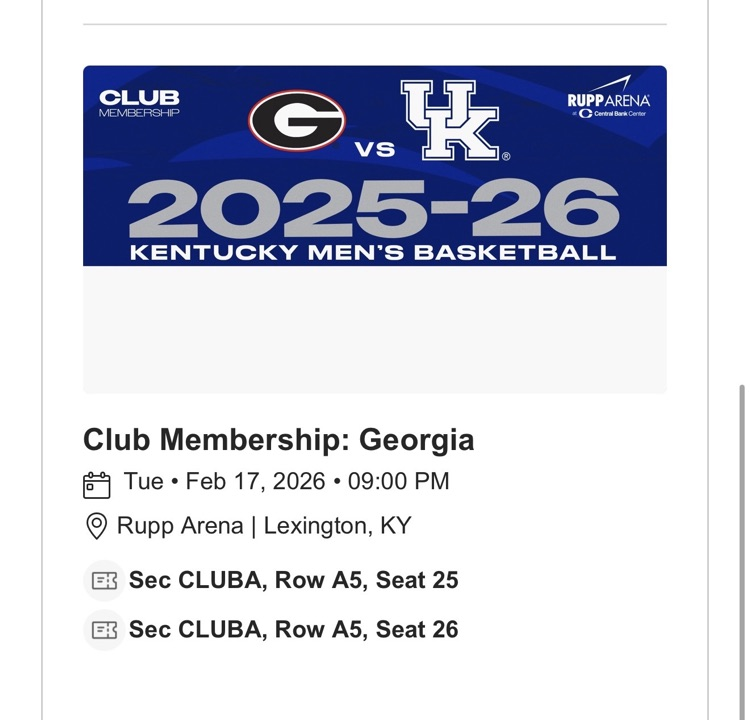Click the calendar icon beside the date
Screen dimensions: 750x720
(x=96, y=484)
